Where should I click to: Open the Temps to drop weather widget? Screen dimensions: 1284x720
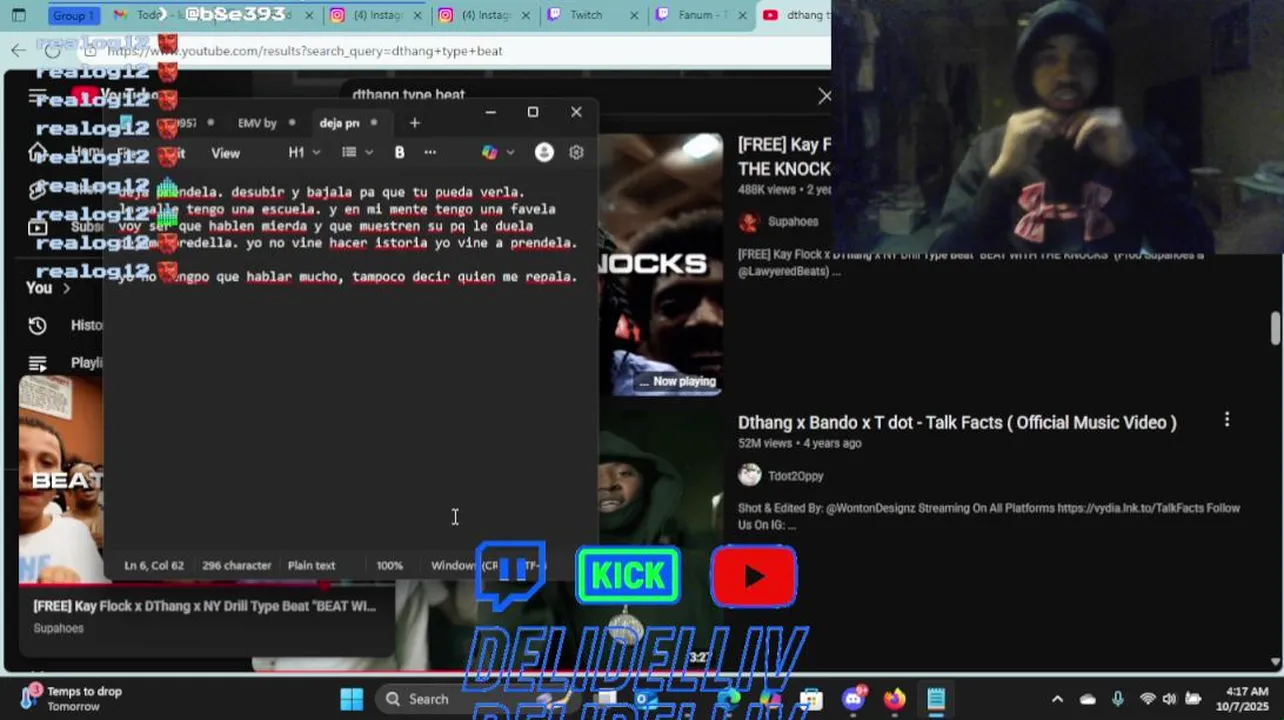click(72, 698)
